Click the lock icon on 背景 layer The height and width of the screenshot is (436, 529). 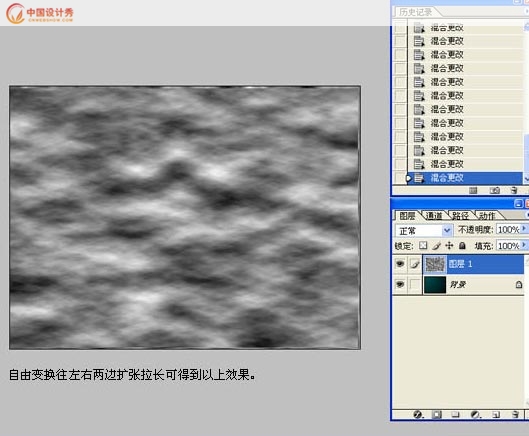[519, 285]
